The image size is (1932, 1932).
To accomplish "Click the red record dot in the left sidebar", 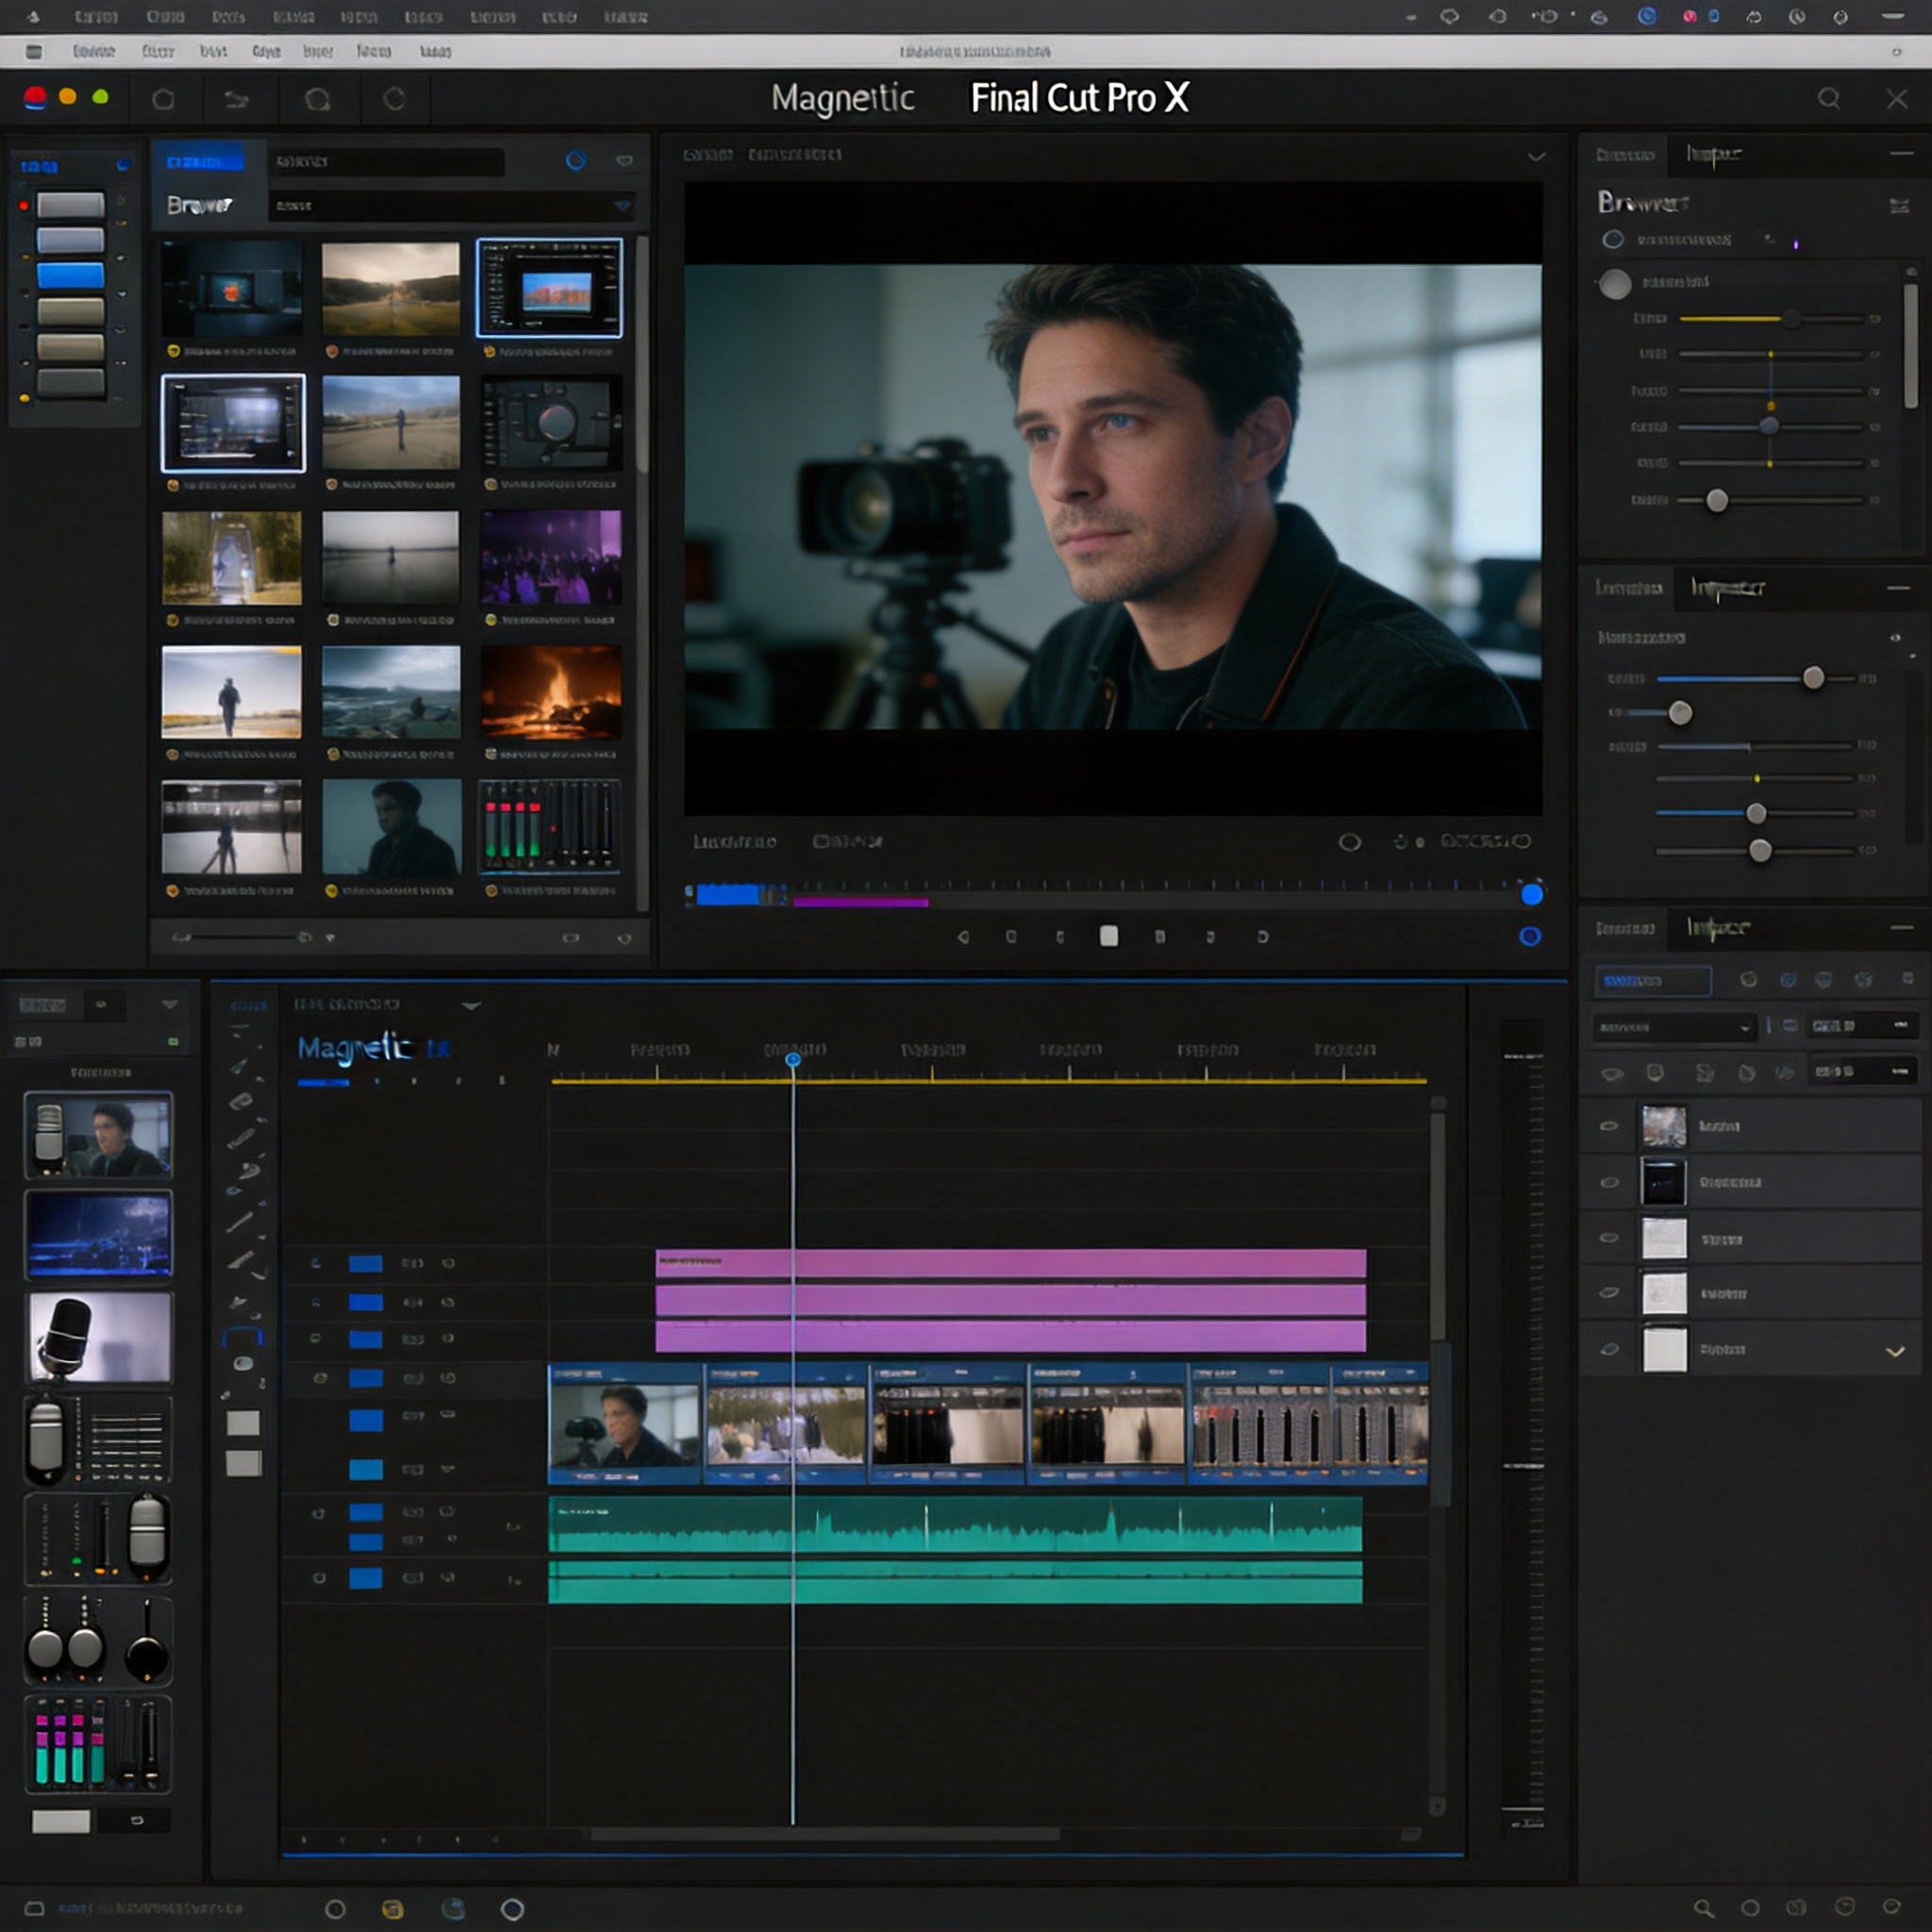I will pyautogui.click(x=24, y=205).
